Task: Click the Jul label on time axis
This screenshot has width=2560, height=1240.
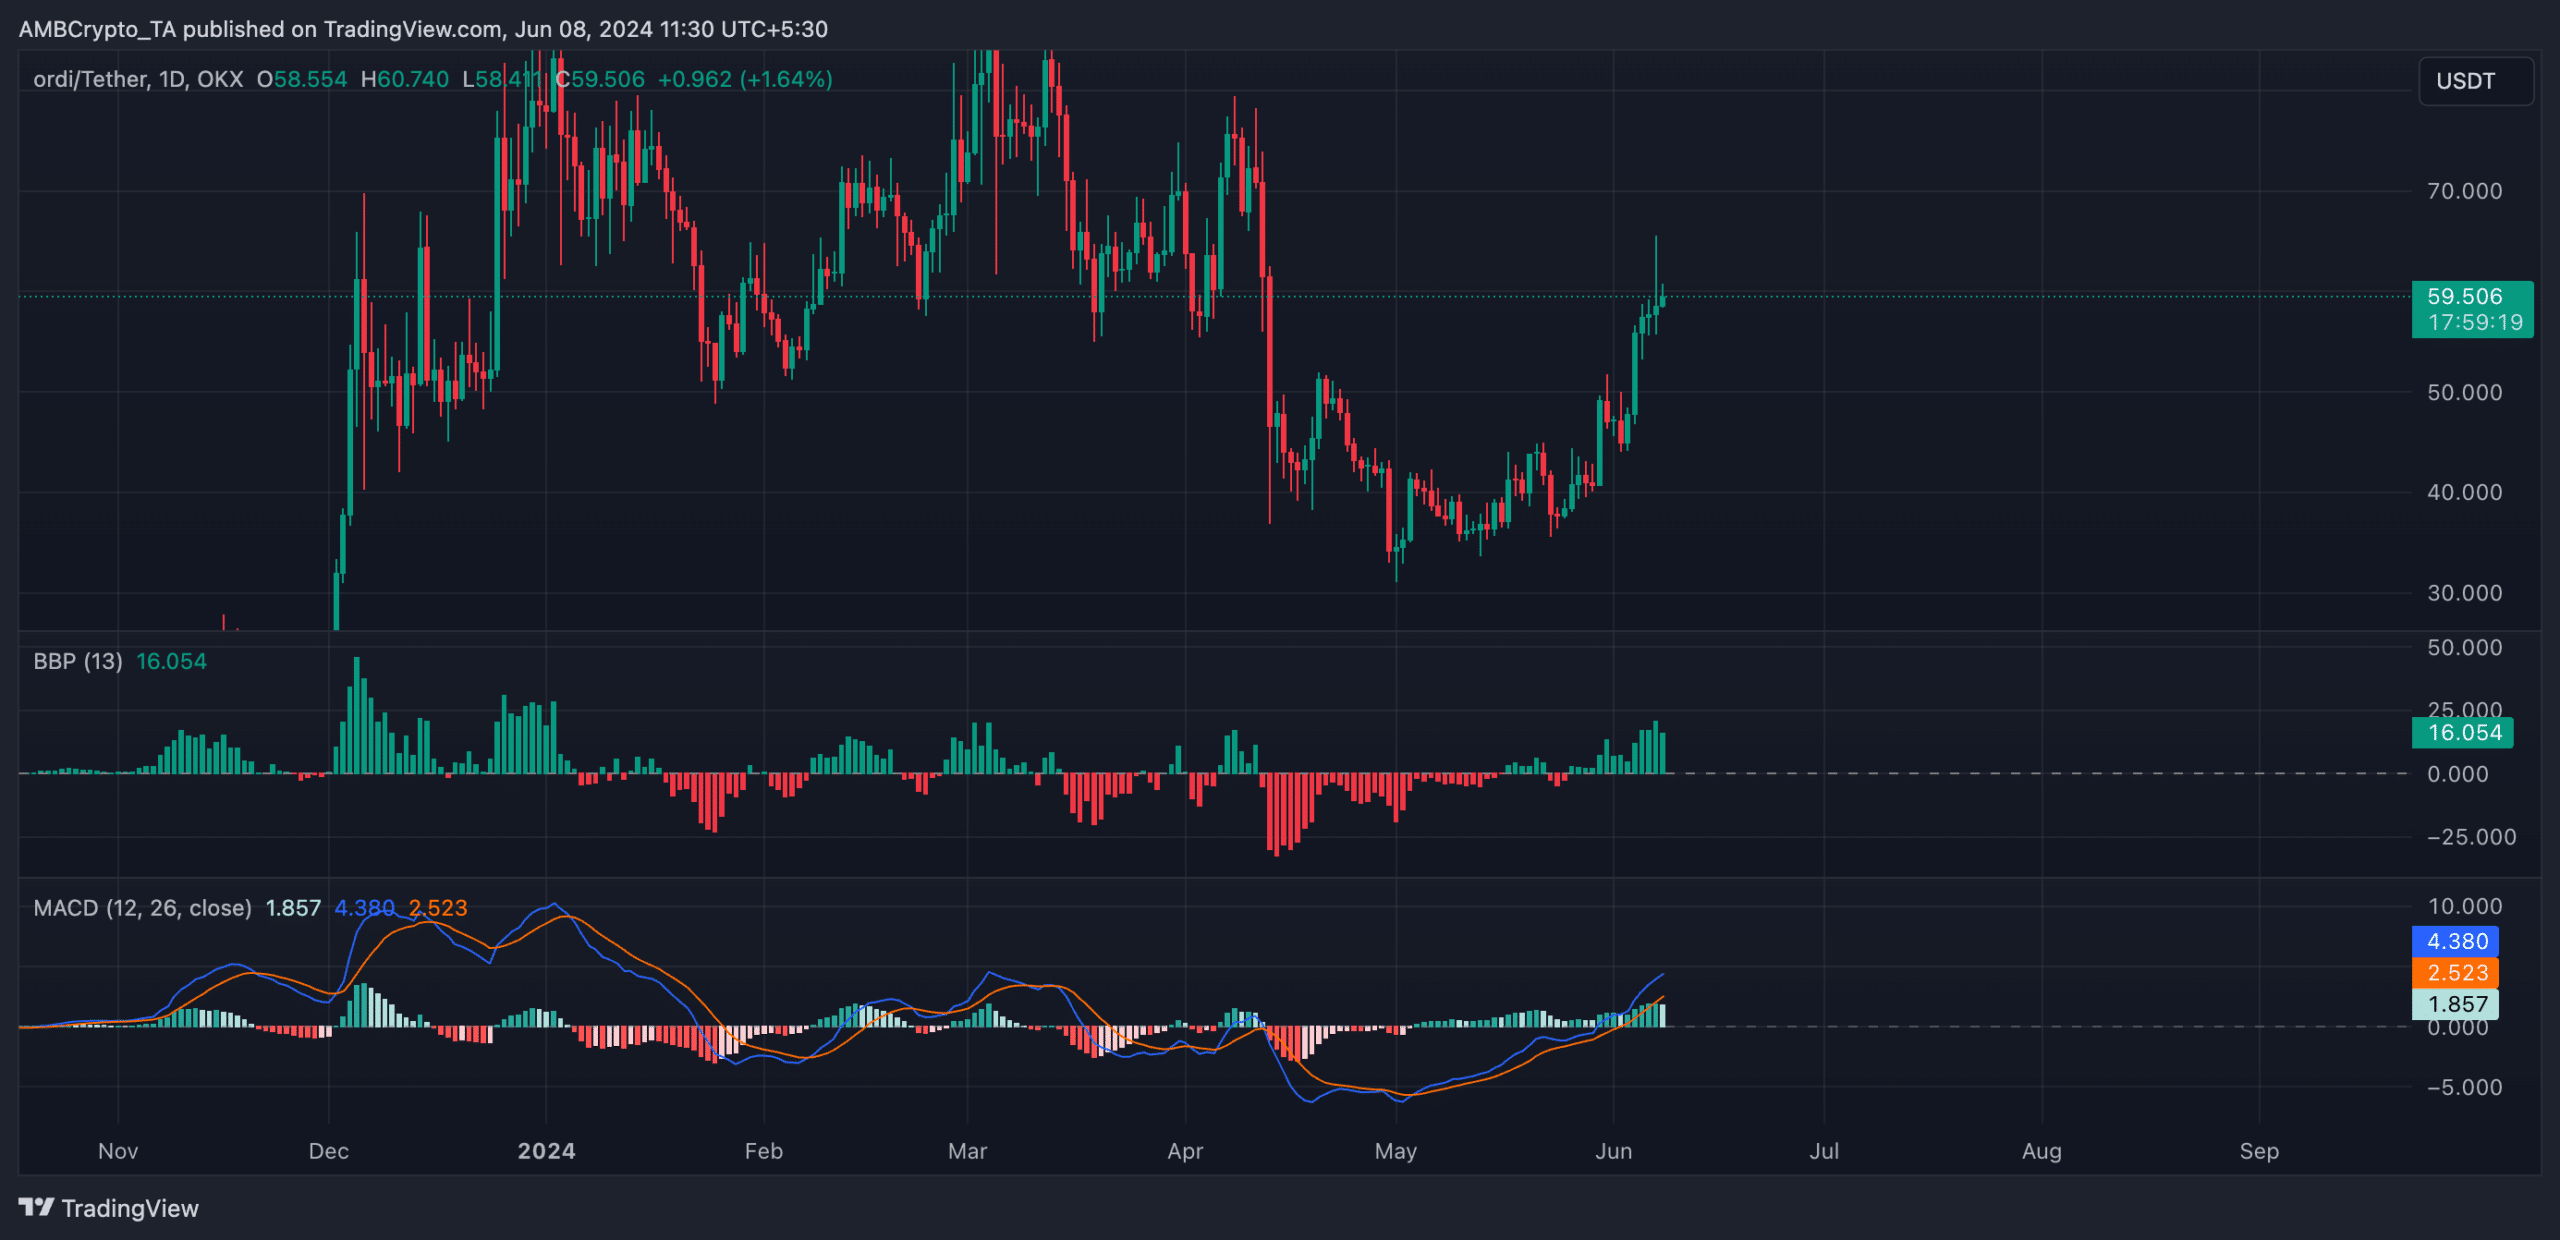Action: click(x=1824, y=1151)
